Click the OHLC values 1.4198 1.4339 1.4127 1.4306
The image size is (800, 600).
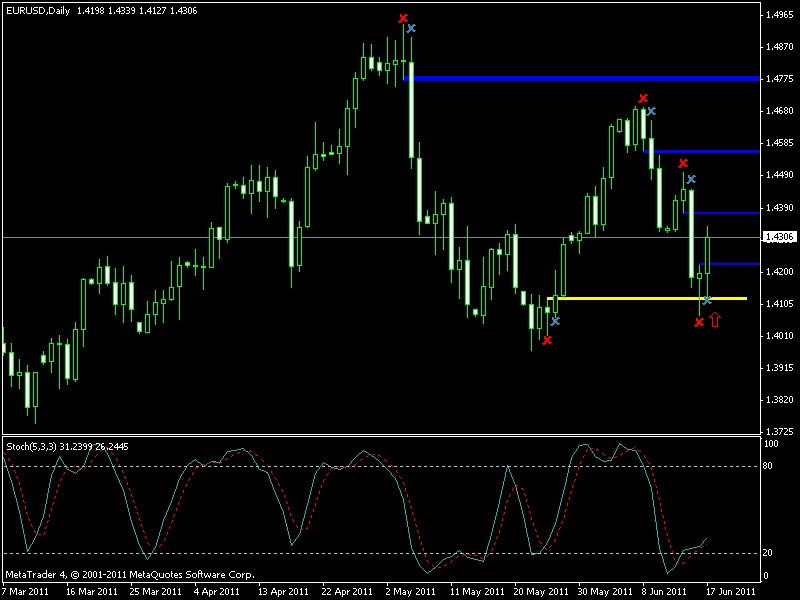[x=137, y=11]
